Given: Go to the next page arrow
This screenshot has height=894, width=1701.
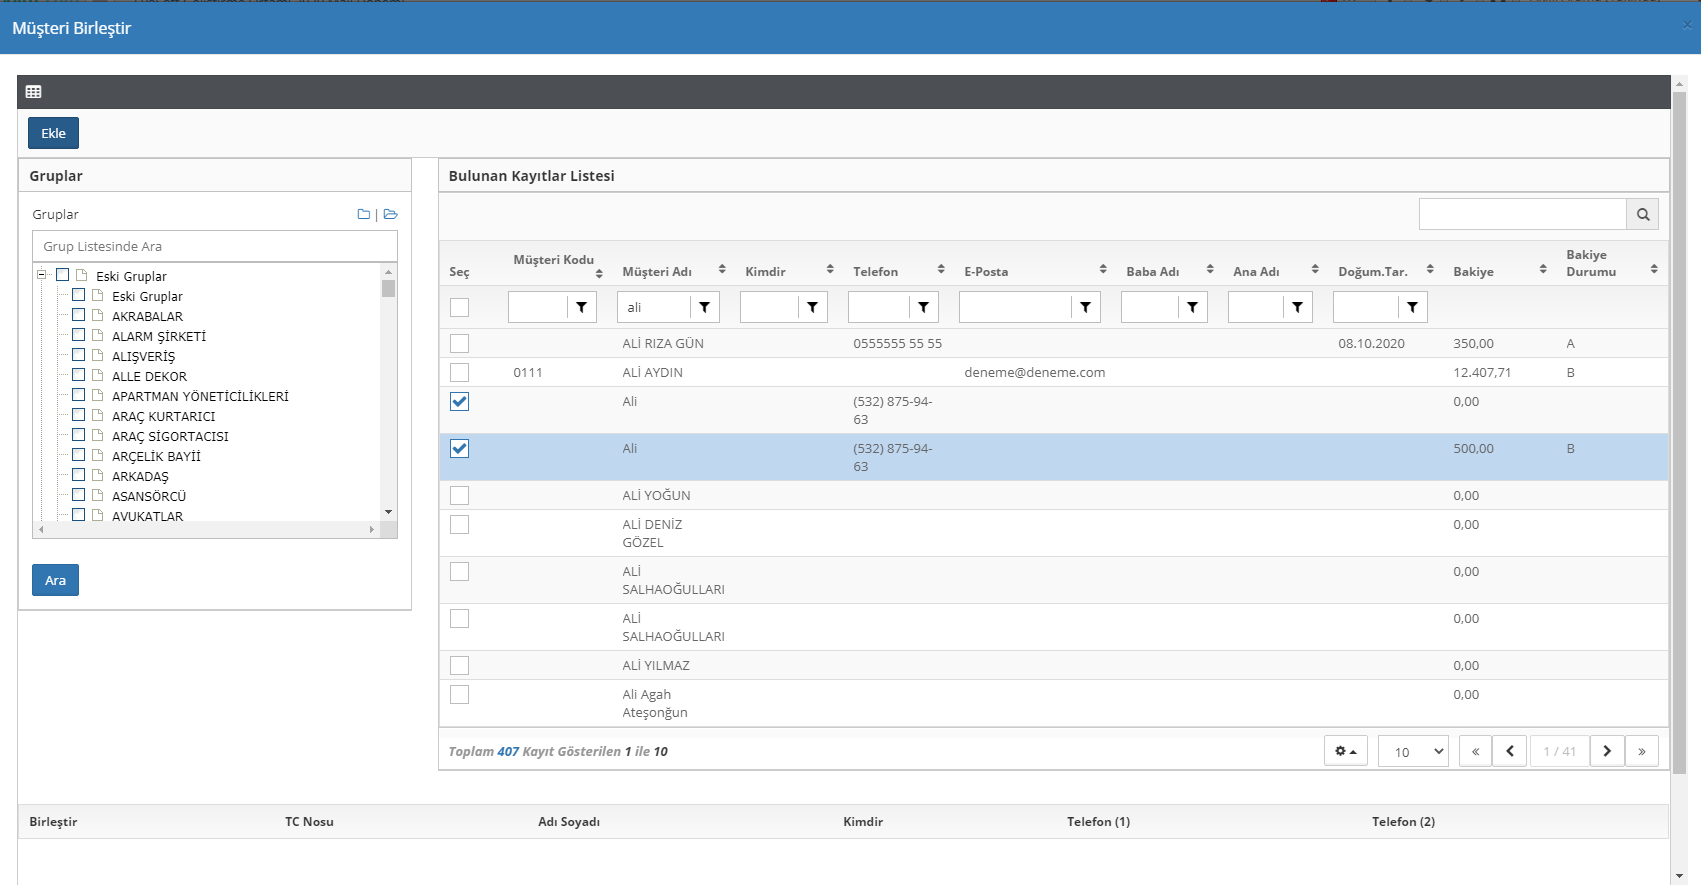Looking at the screenshot, I should tap(1607, 751).
